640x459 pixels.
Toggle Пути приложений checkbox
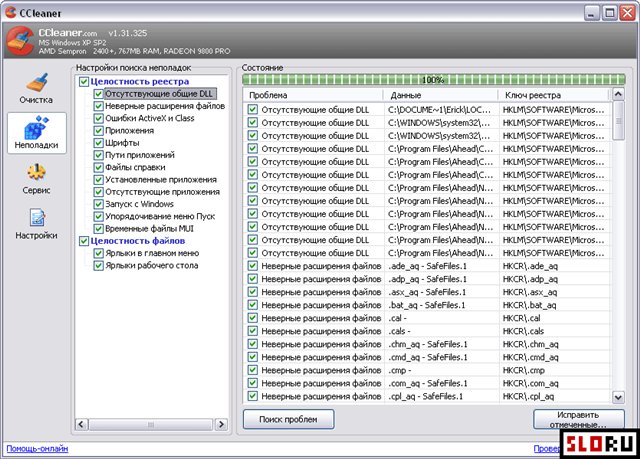pyautogui.click(x=98, y=155)
